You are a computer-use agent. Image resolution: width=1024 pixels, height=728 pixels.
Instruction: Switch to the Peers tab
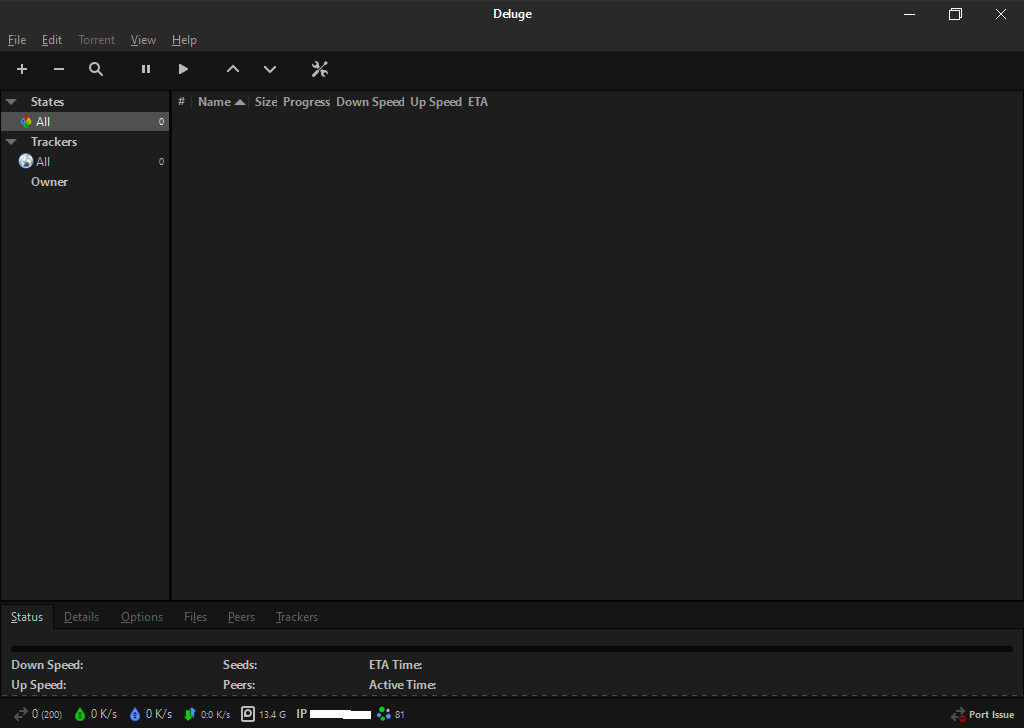point(241,617)
